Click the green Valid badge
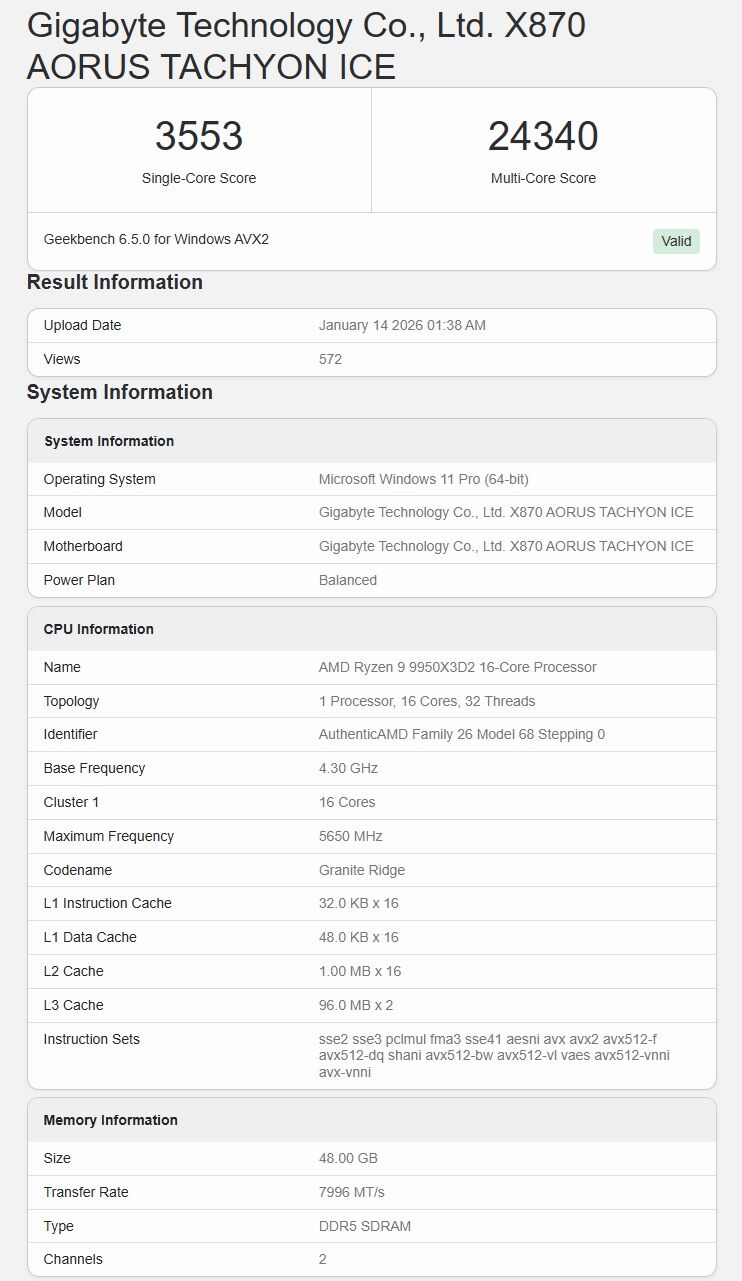 pyautogui.click(x=676, y=241)
